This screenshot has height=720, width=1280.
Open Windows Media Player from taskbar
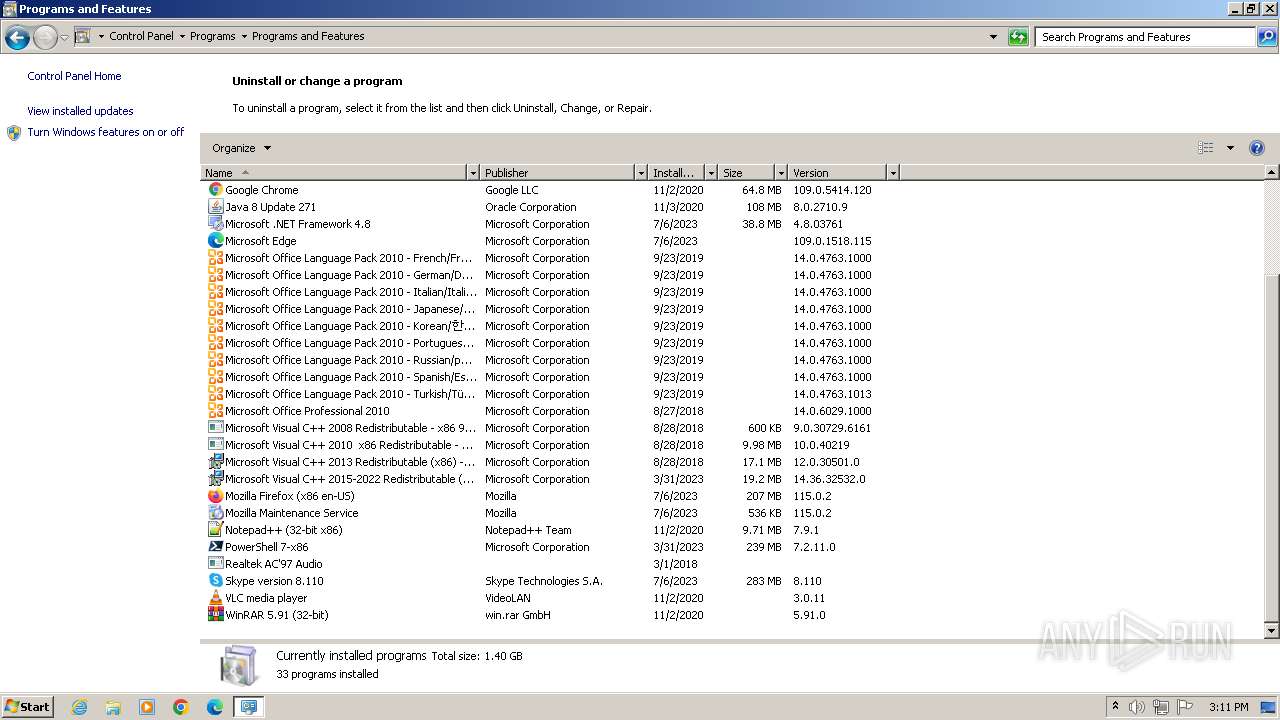147,707
